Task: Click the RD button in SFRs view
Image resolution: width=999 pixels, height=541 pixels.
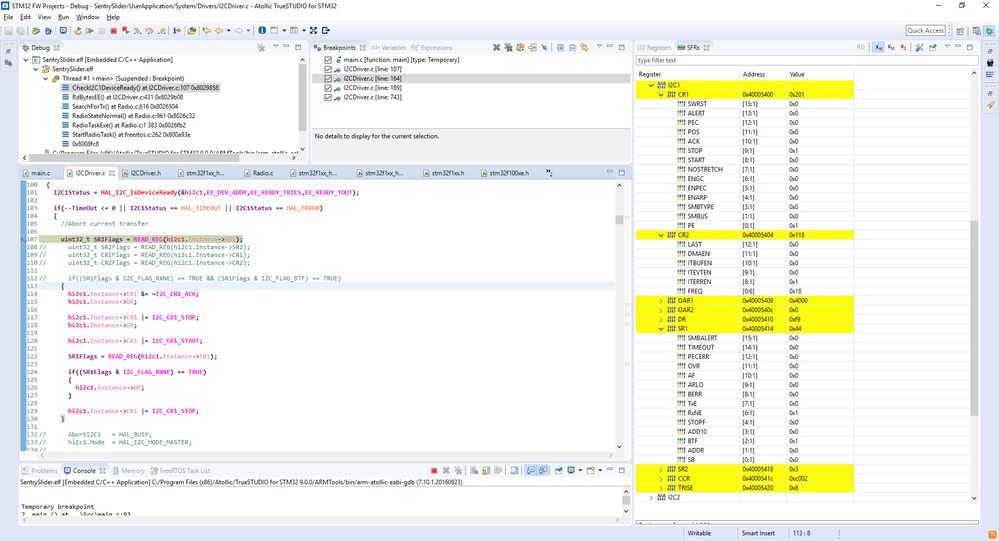Action: click(x=861, y=47)
